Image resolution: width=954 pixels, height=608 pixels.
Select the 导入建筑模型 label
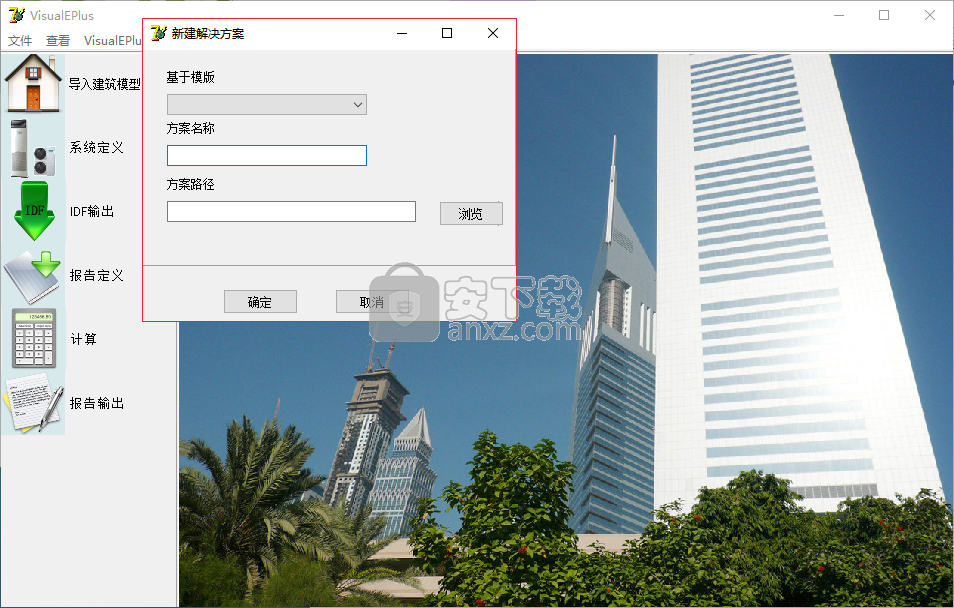(x=104, y=84)
